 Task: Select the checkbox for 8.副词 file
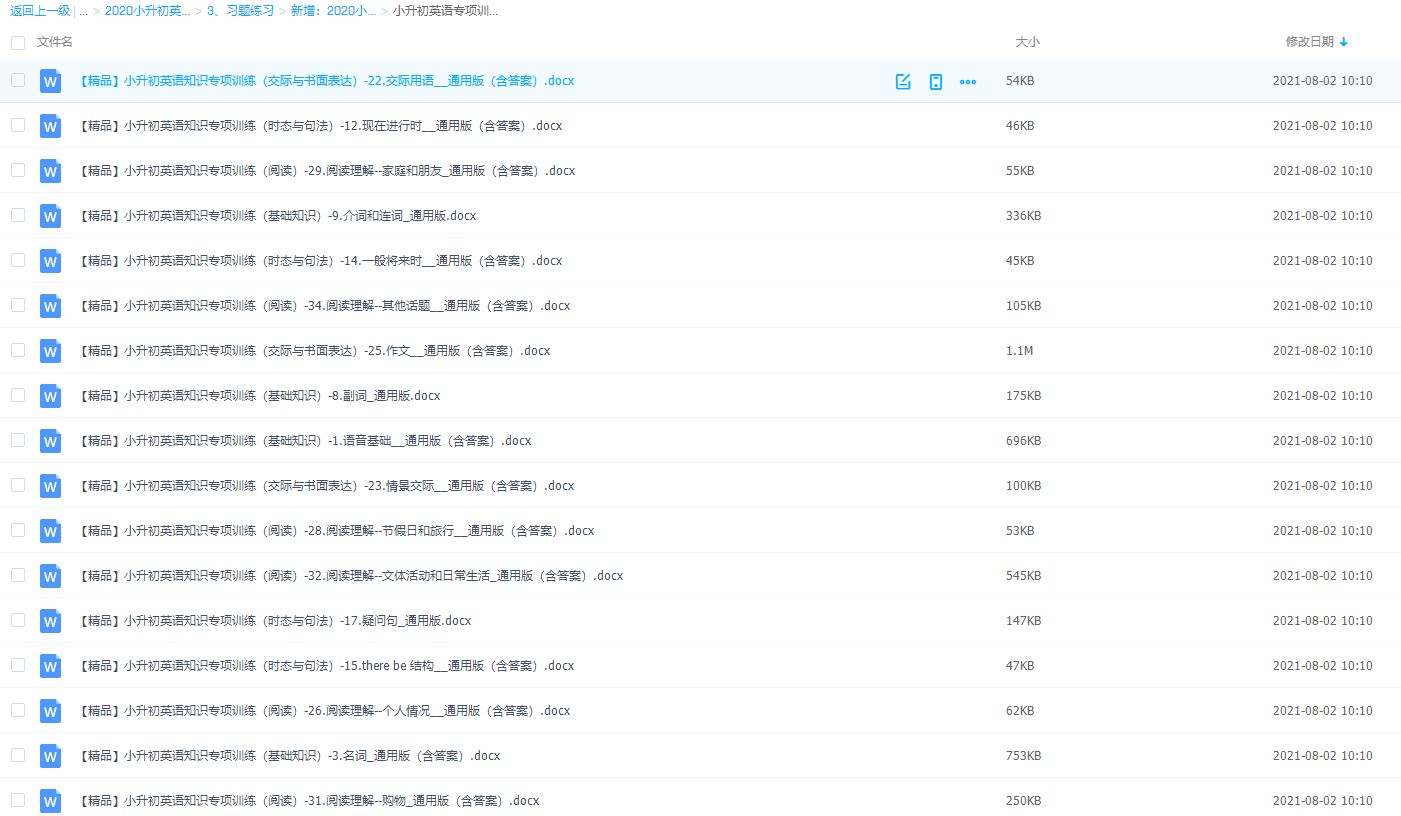18,395
